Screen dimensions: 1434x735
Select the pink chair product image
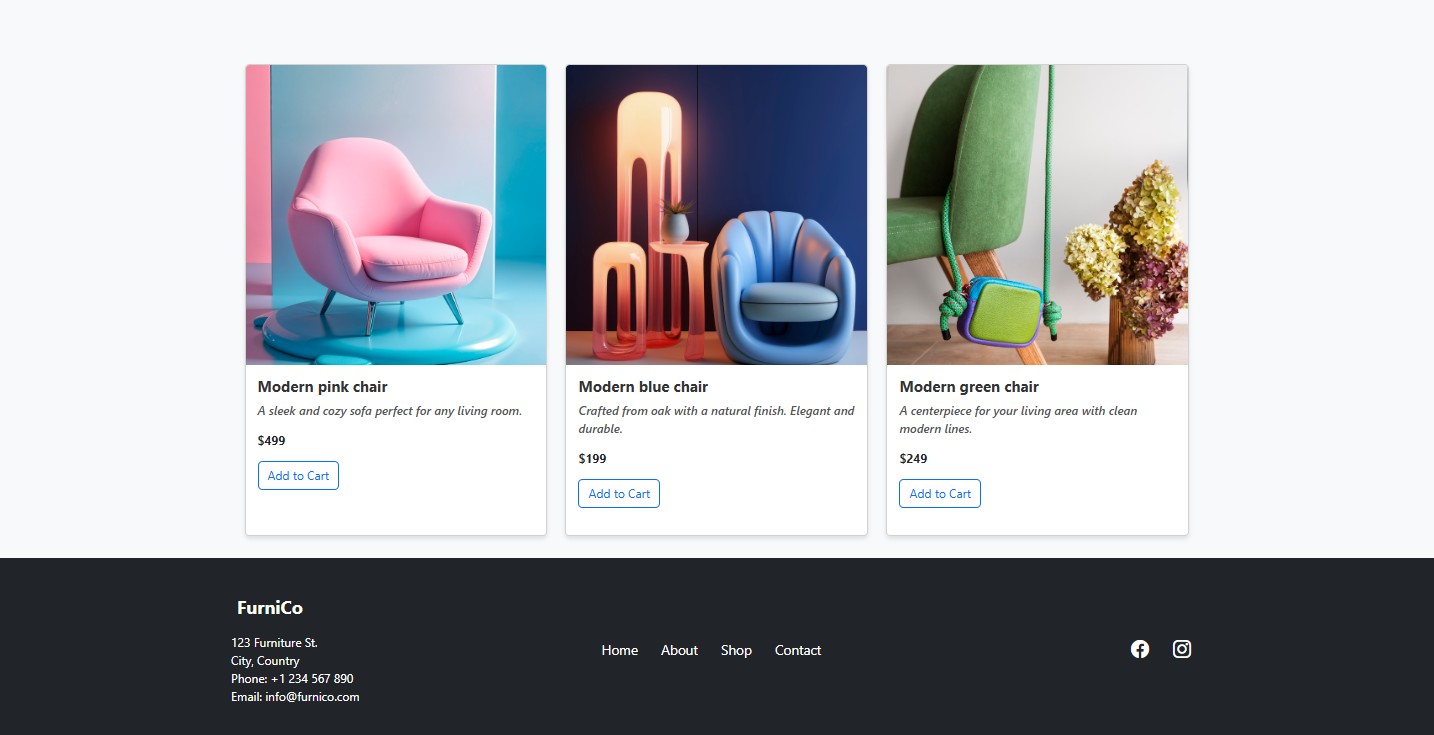point(396,215)
